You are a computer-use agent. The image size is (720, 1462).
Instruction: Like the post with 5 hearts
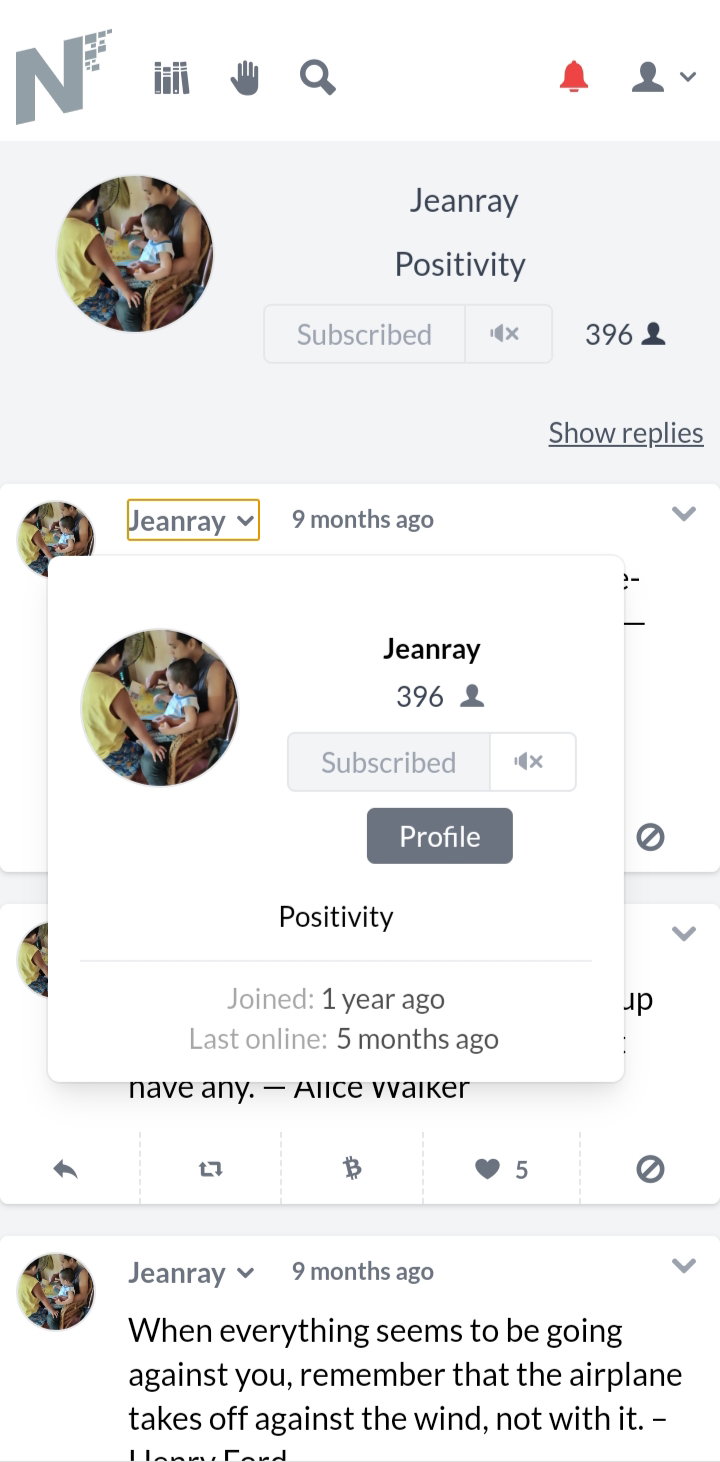(x=502, y=1169)
